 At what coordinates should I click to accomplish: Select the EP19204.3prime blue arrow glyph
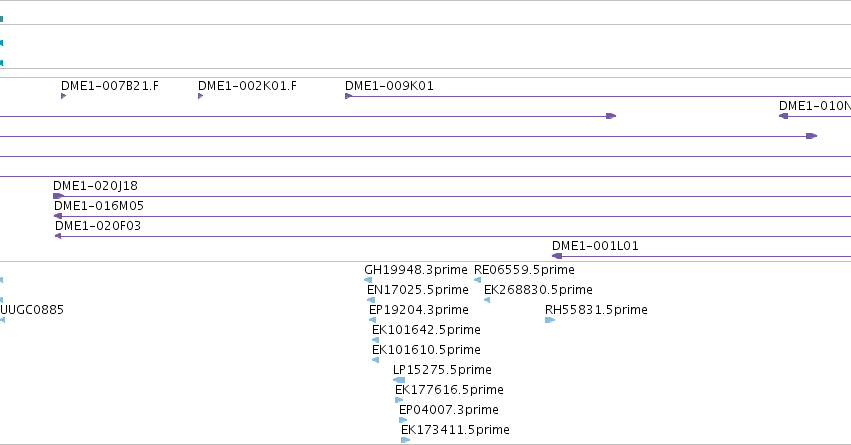[x=372, y=320]
